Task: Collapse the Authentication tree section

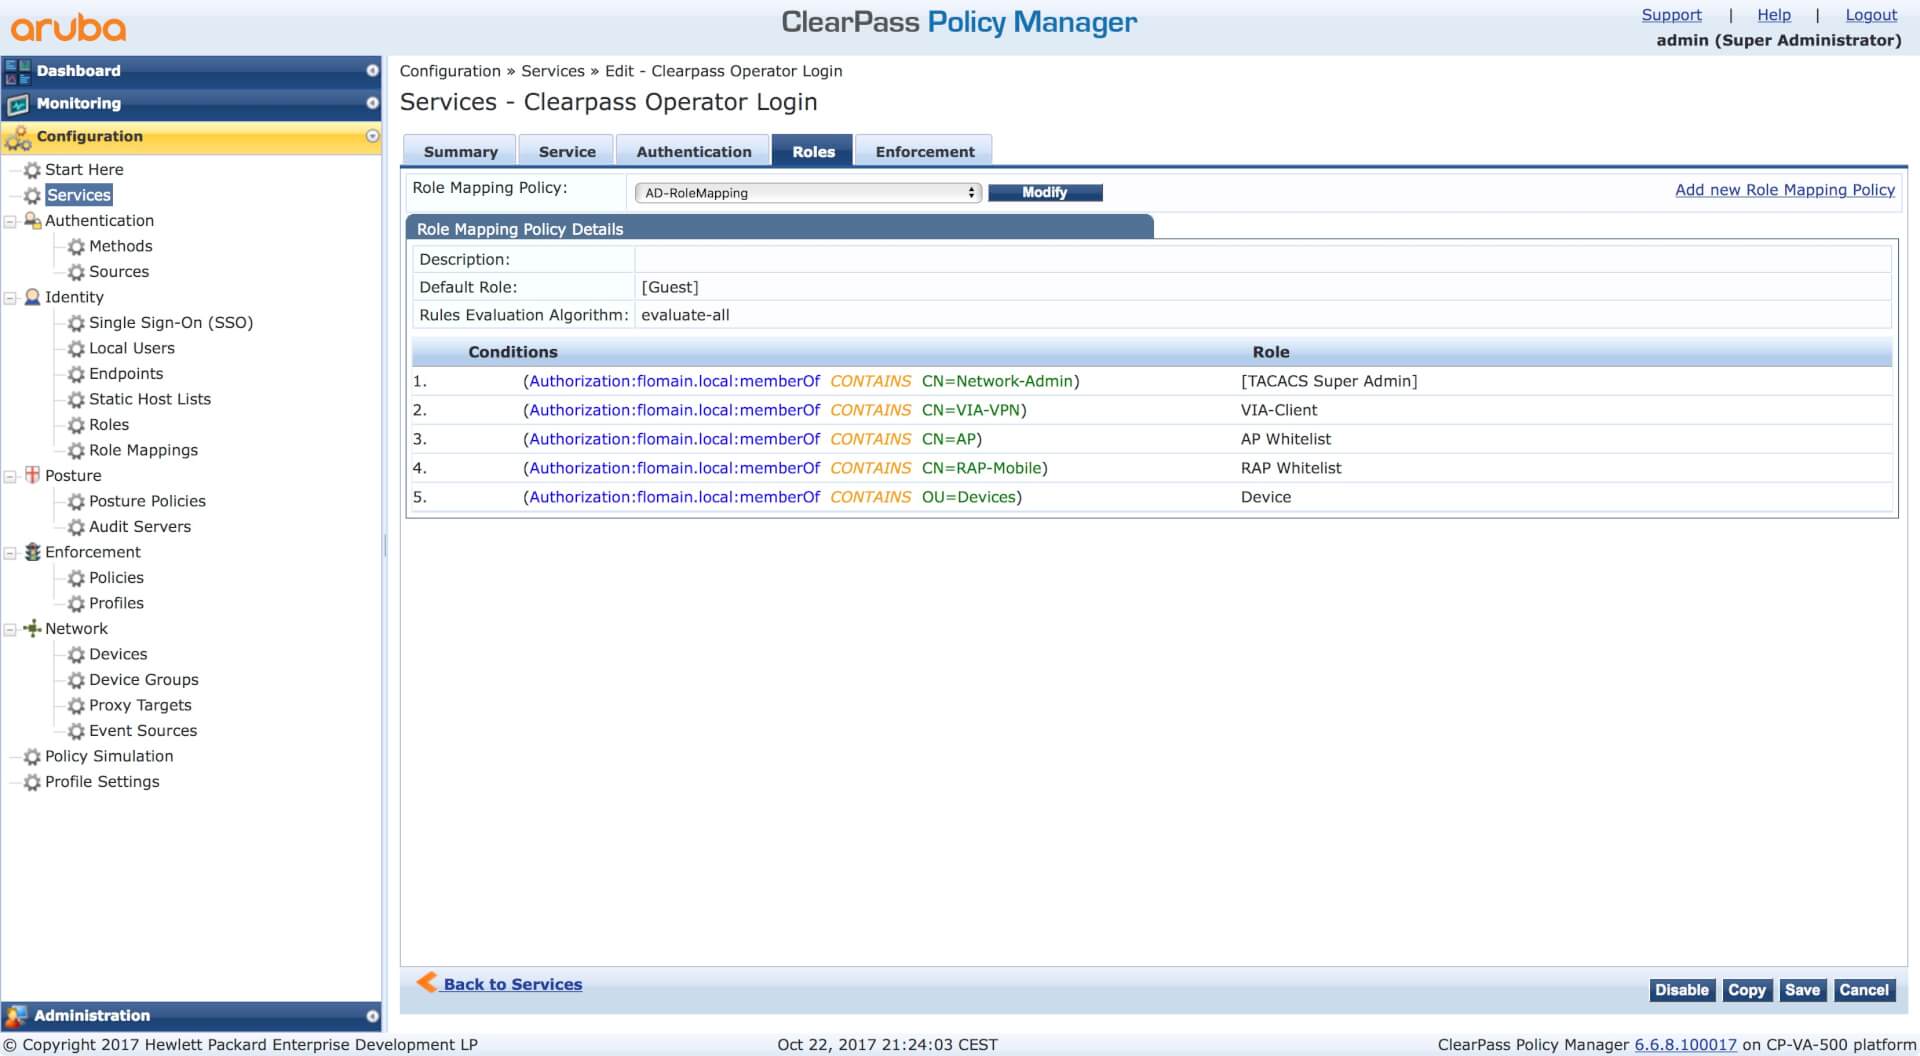Action: (x=11, y=221)
